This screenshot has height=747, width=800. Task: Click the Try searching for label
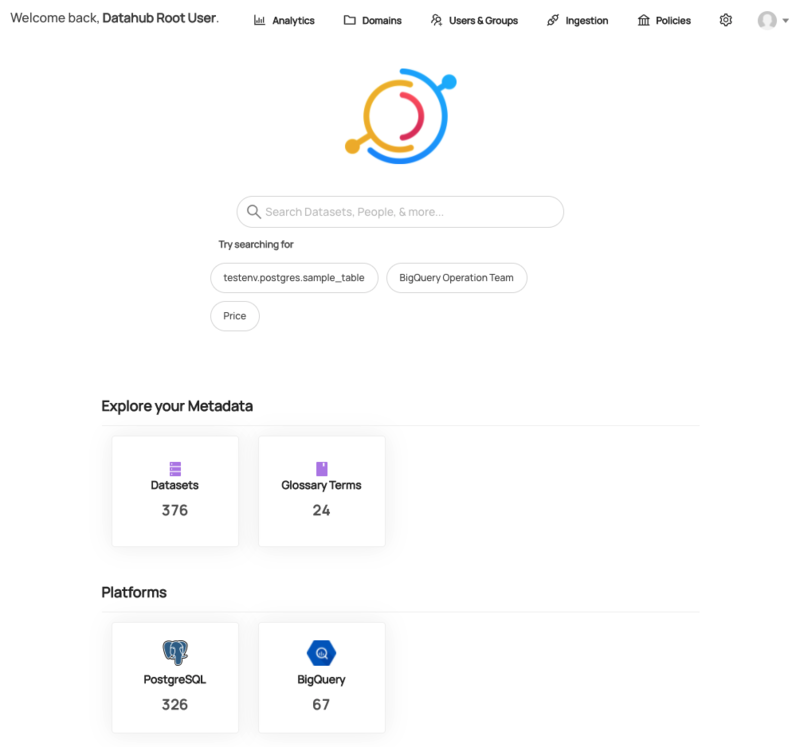[256, 244]
